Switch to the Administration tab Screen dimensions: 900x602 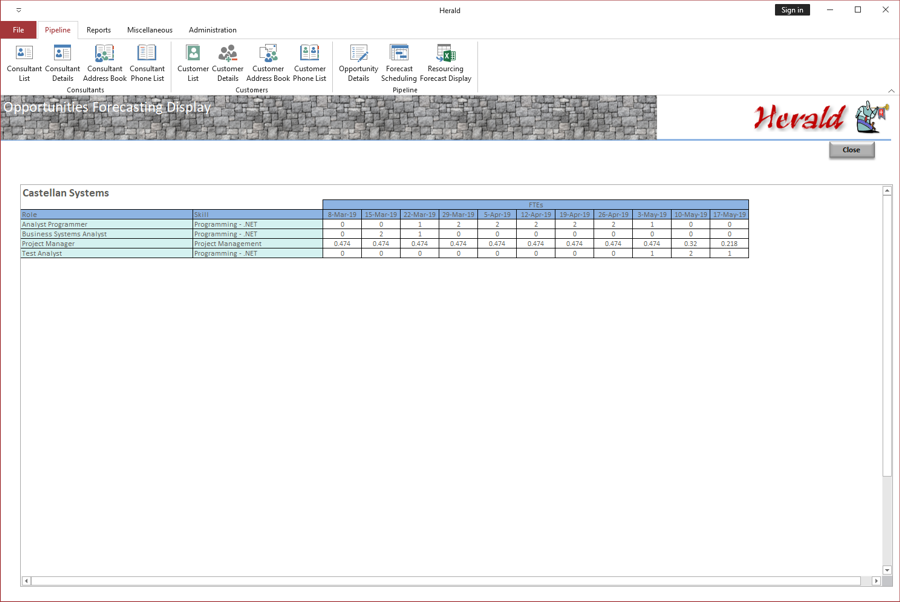212,30
